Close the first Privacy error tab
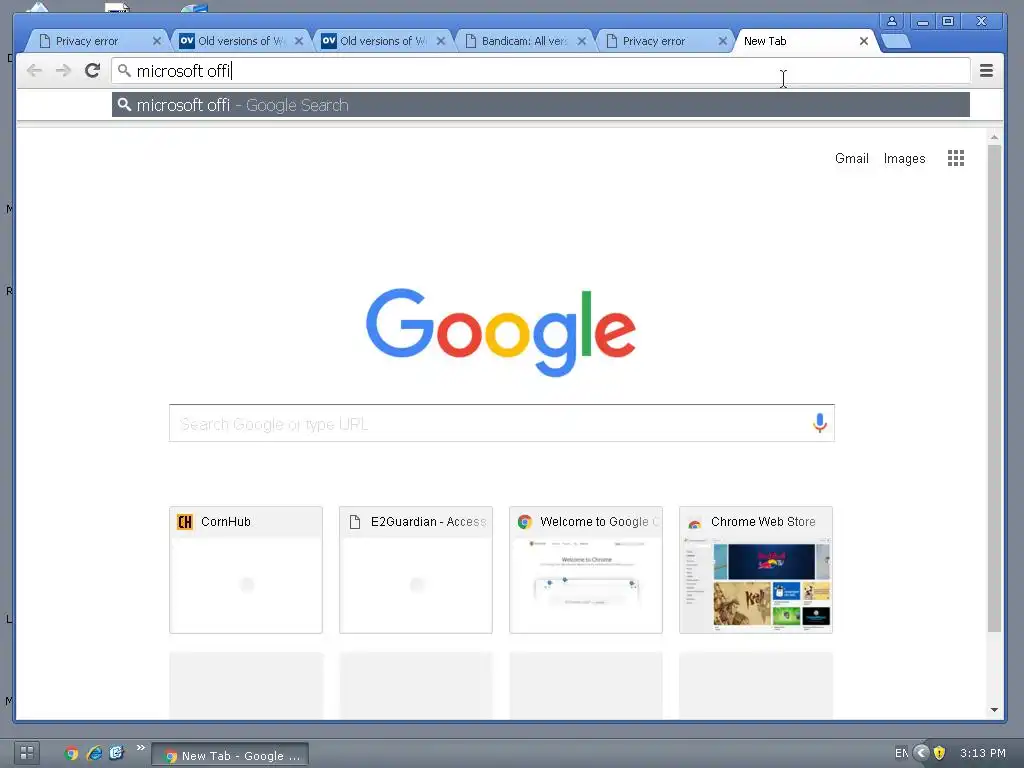Image resolution: width=1024 pixels, height=768 pixels. [x=157, y=41]
